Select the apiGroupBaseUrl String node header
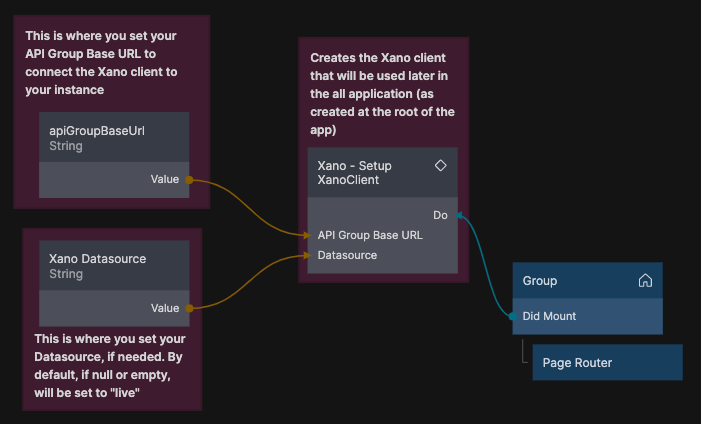 click(x=113, y=138)
